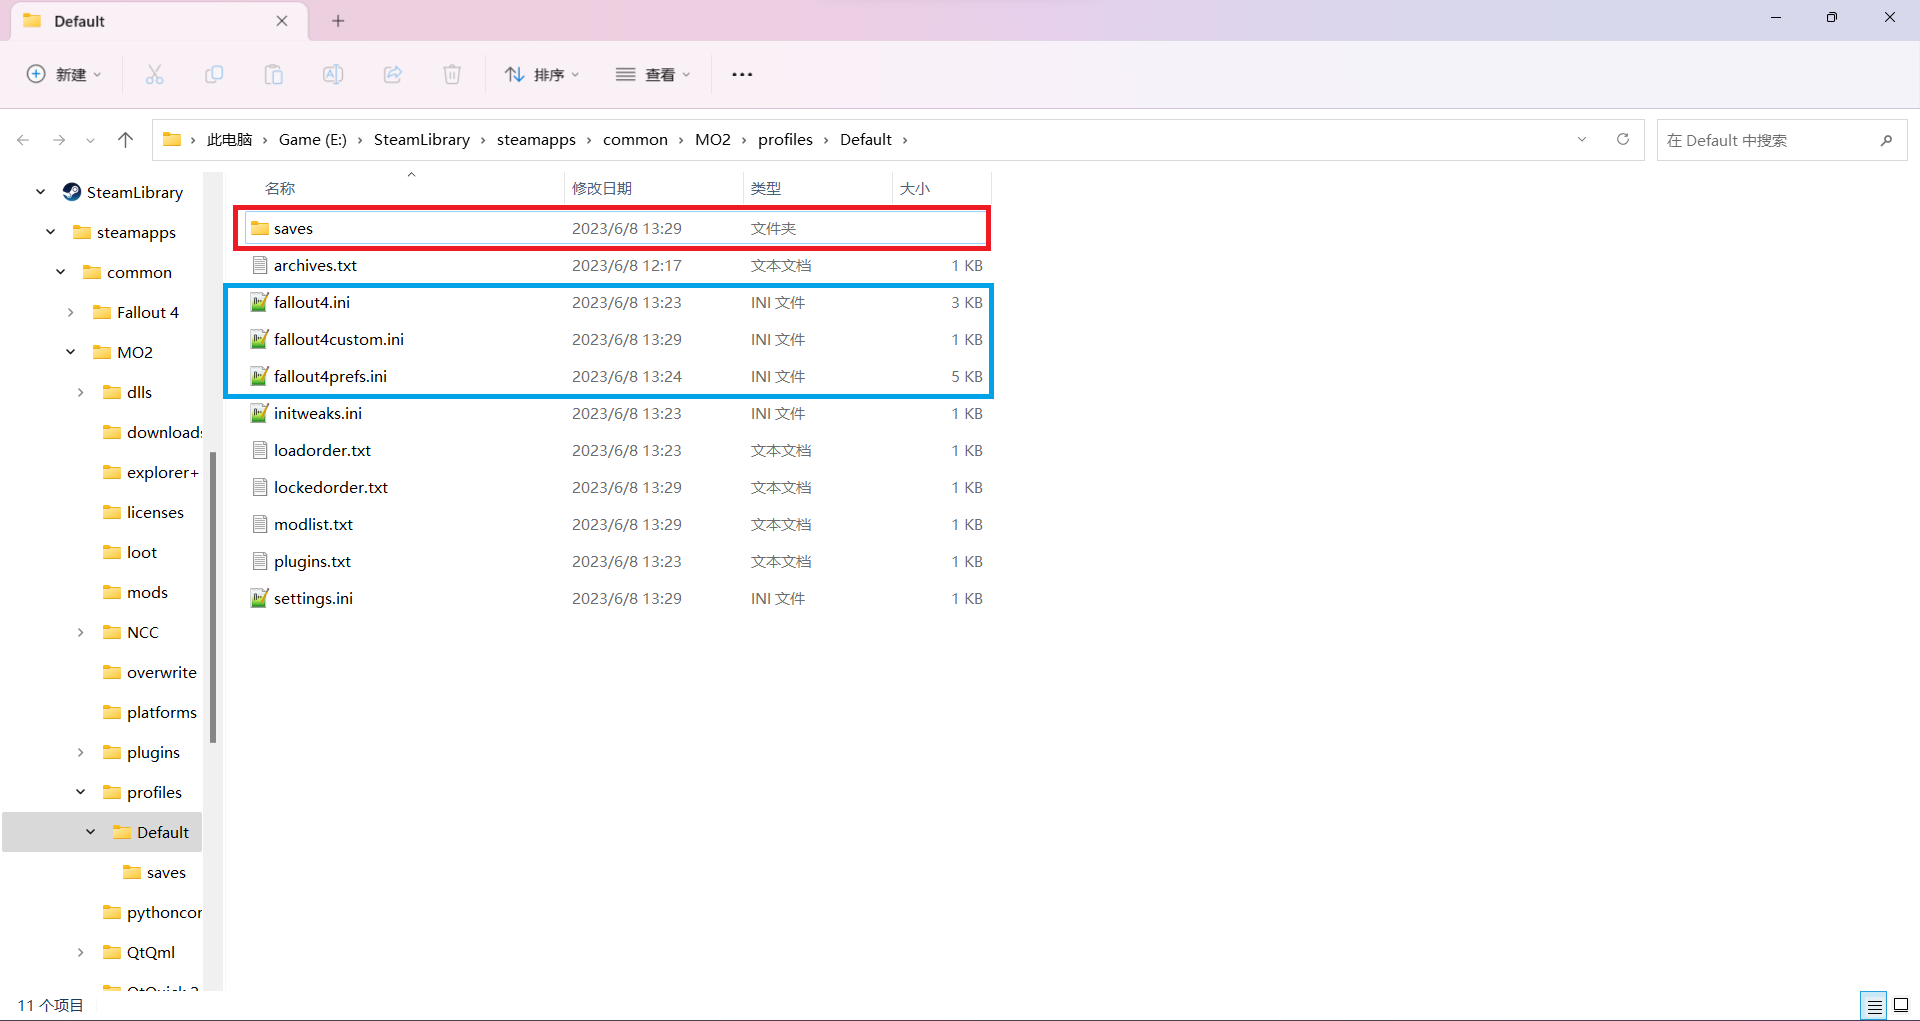This screenshot has width=1920, height=1021.
Task: Expand the Fallout 4 tree node
Action: [70, 312]
